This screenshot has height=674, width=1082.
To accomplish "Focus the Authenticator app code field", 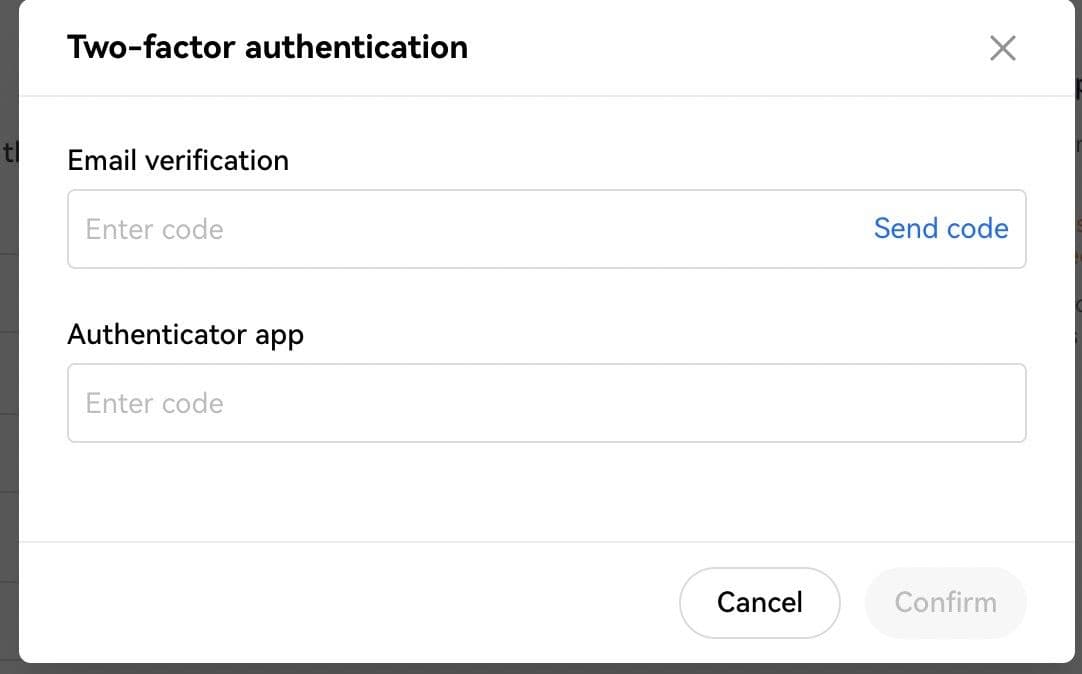I will click(x=546, y=403).
